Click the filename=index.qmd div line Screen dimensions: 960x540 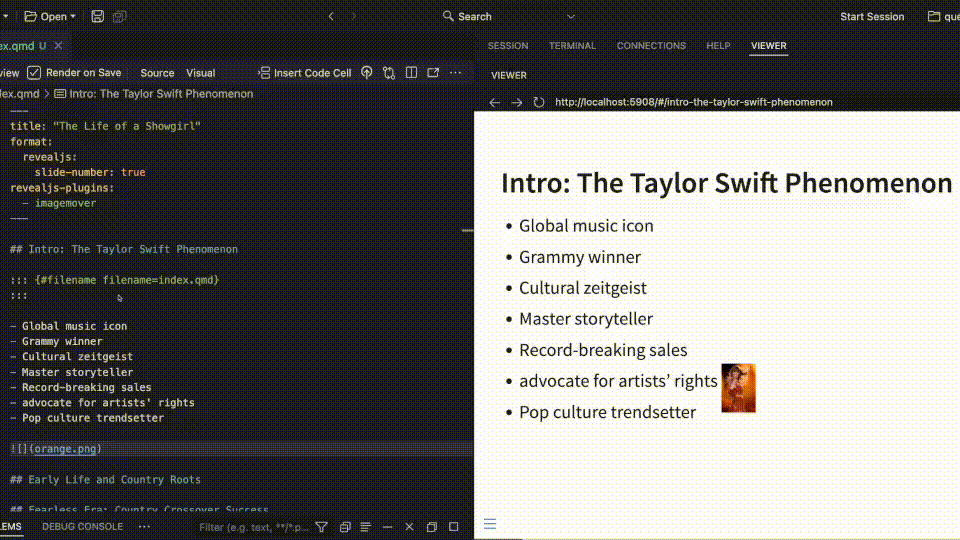click(114, 280)
